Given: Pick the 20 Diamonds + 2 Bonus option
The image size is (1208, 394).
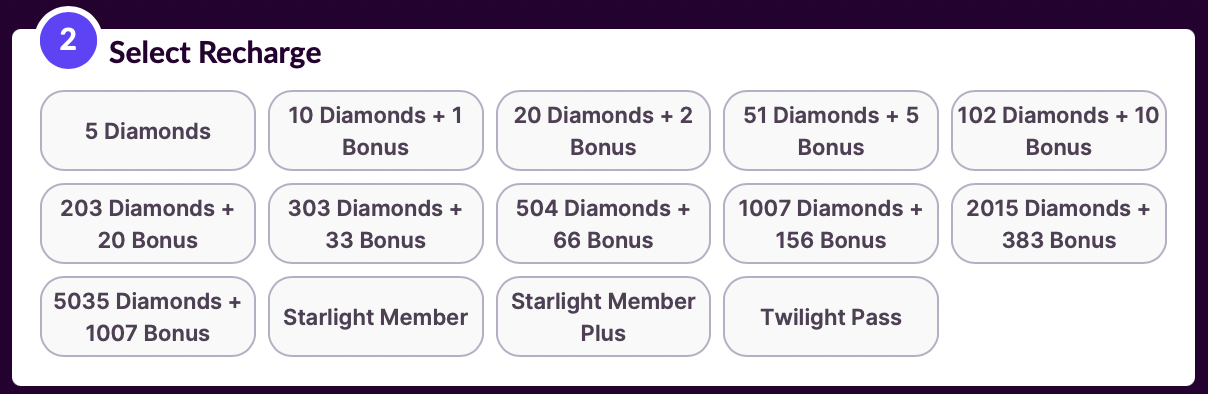Looking at the screenshot, I should coord(603,131).
